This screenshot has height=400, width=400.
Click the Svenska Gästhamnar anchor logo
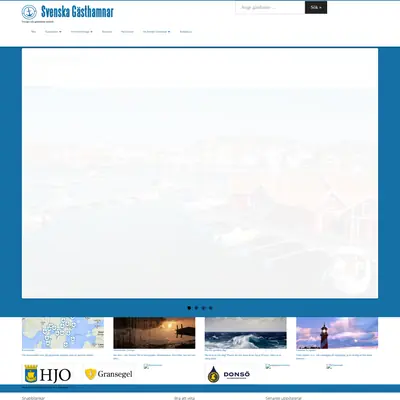click(x=29, y=12)
